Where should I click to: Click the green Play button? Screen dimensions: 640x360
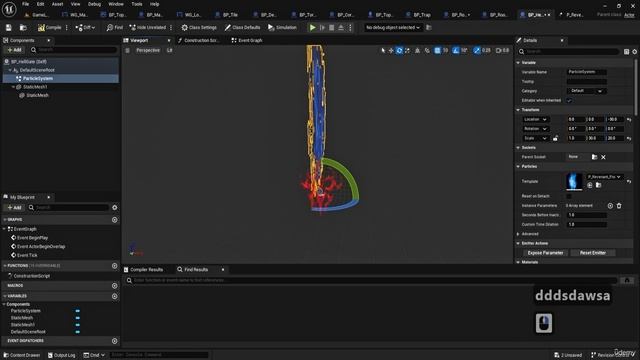[312, 27]
